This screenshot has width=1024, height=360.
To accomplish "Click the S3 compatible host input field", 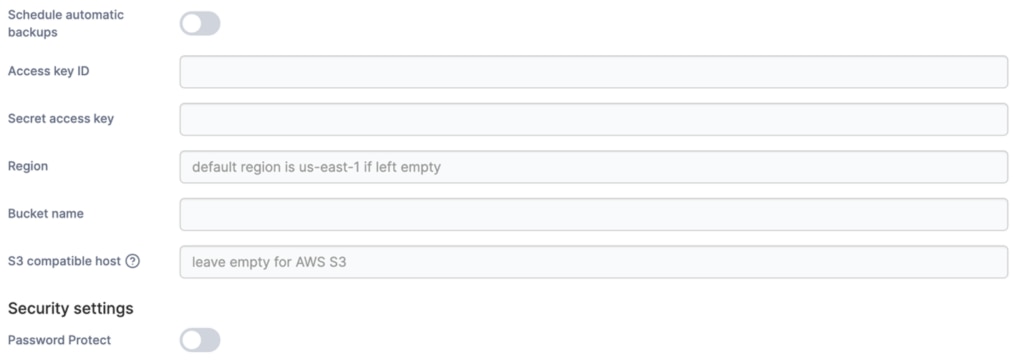I will (x=594, y=262).
